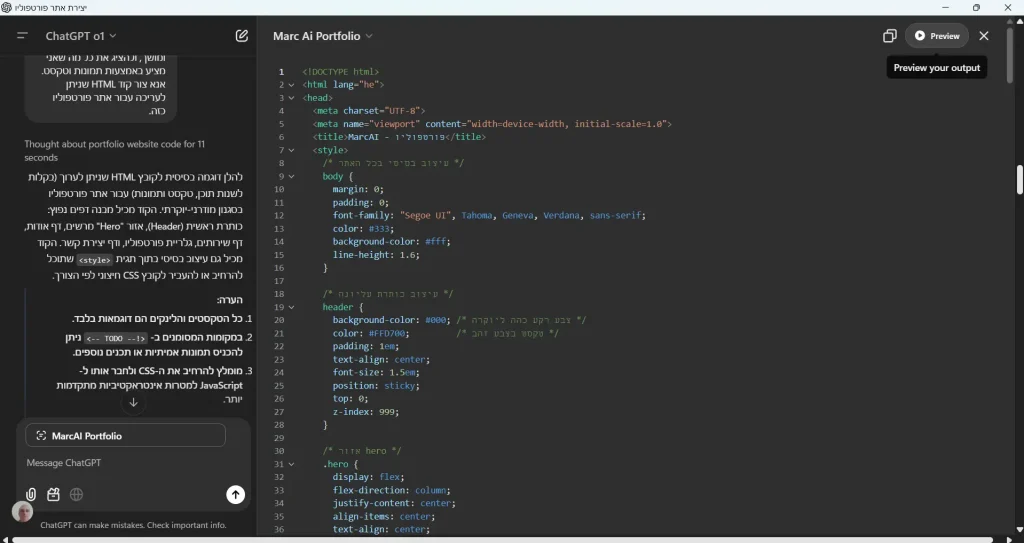Minimize the ChatGPT window
The image size is (1024, 543).
coord(946,7)
